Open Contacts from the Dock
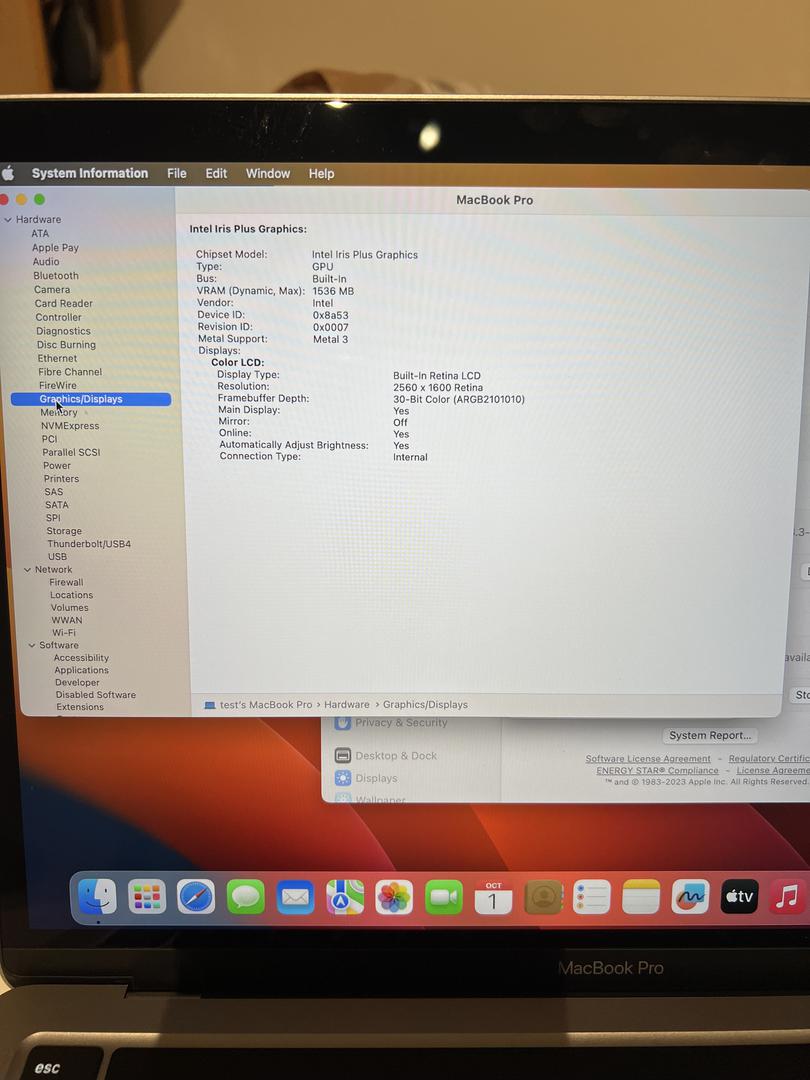810x1080 pixels. point(543,897)
